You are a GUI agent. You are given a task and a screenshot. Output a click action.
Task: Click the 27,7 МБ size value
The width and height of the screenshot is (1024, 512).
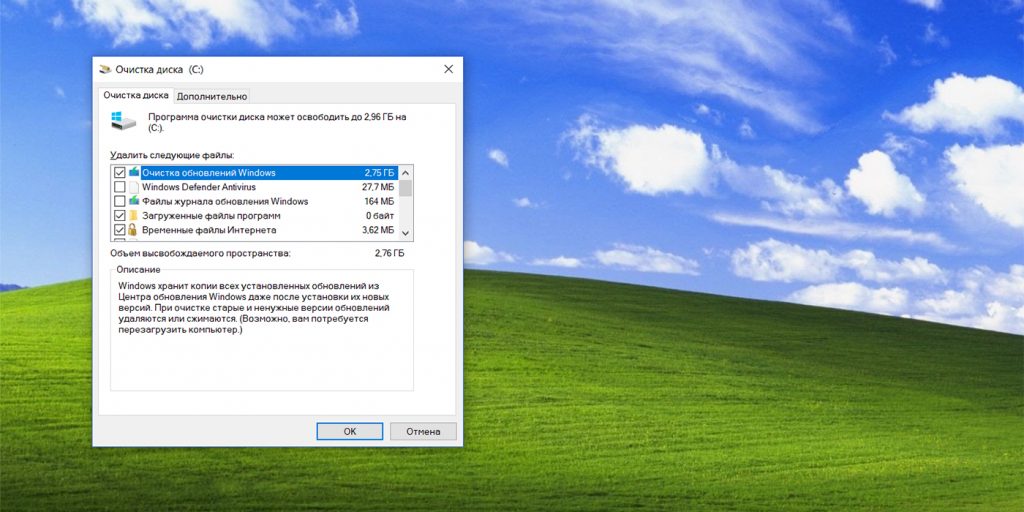[378, 187]
